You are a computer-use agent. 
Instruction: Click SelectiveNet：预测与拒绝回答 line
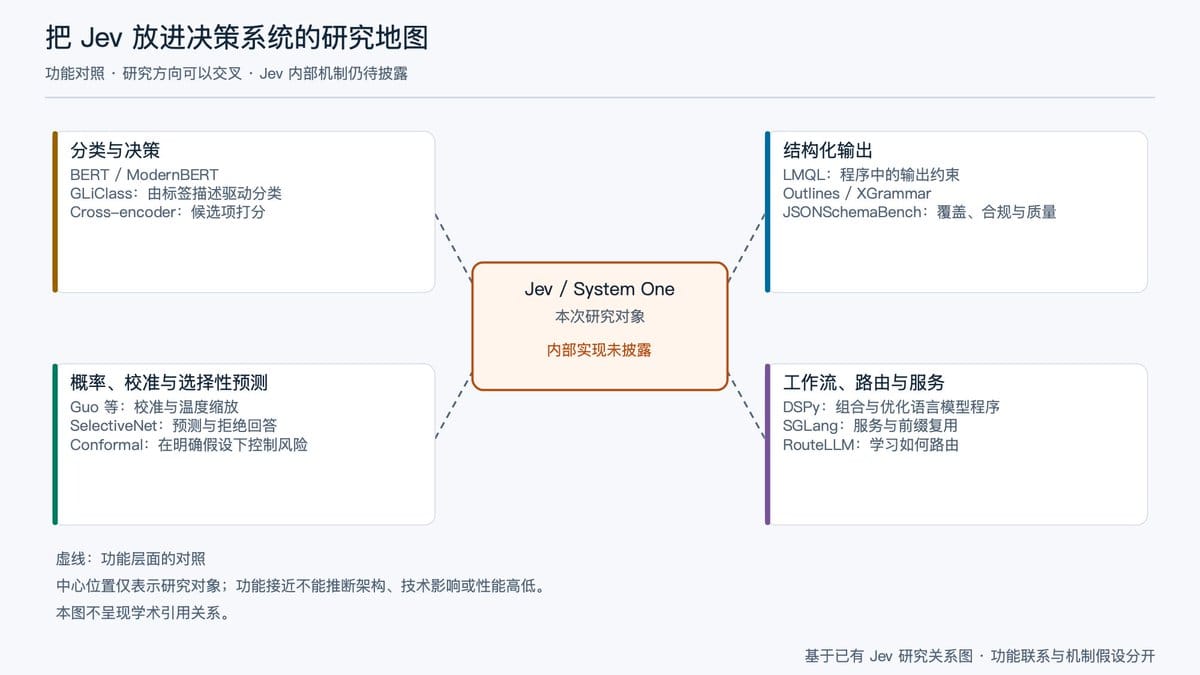pyautogui.click(x=174, y=425)
